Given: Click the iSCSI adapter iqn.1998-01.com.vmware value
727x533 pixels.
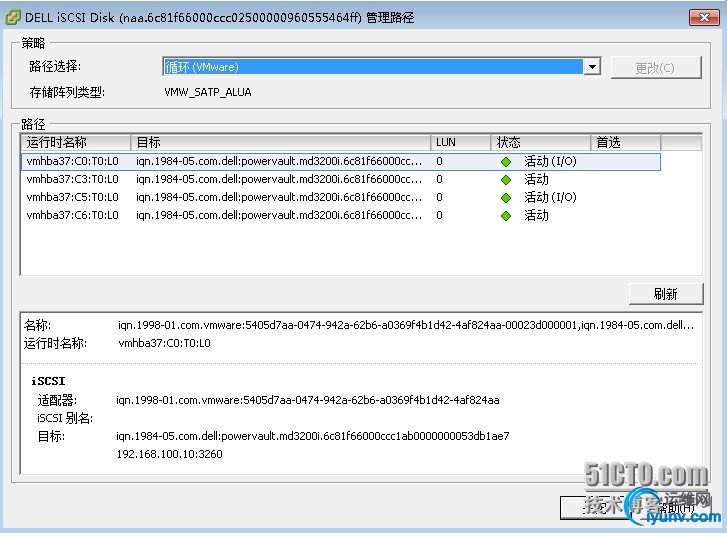Looking at the screenshot, I should (x=308, y=400).
